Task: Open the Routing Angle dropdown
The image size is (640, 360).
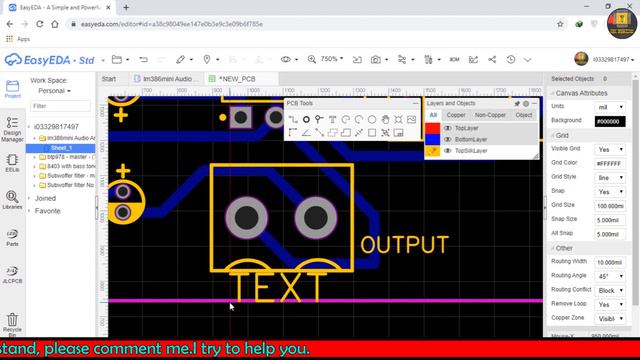Action: coord(610,276)
